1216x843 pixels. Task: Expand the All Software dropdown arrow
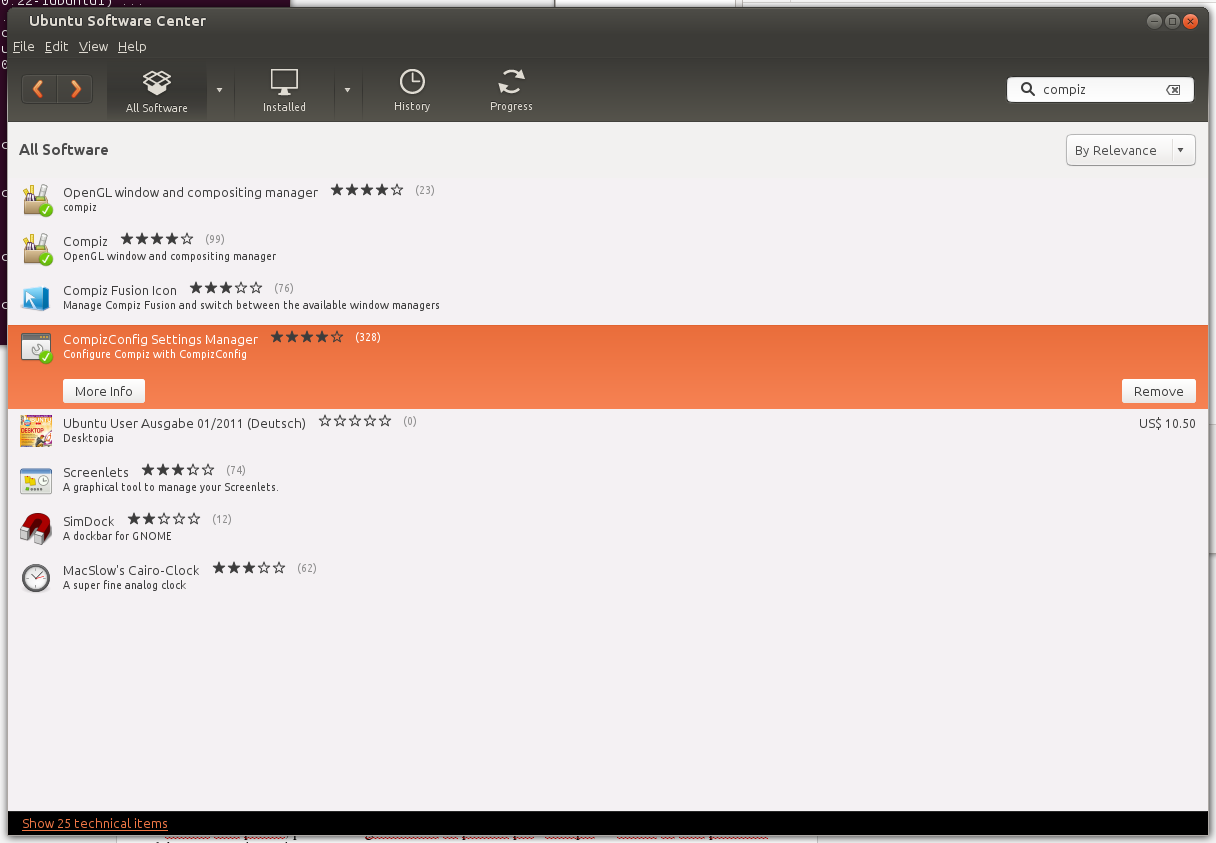point(220,90)
